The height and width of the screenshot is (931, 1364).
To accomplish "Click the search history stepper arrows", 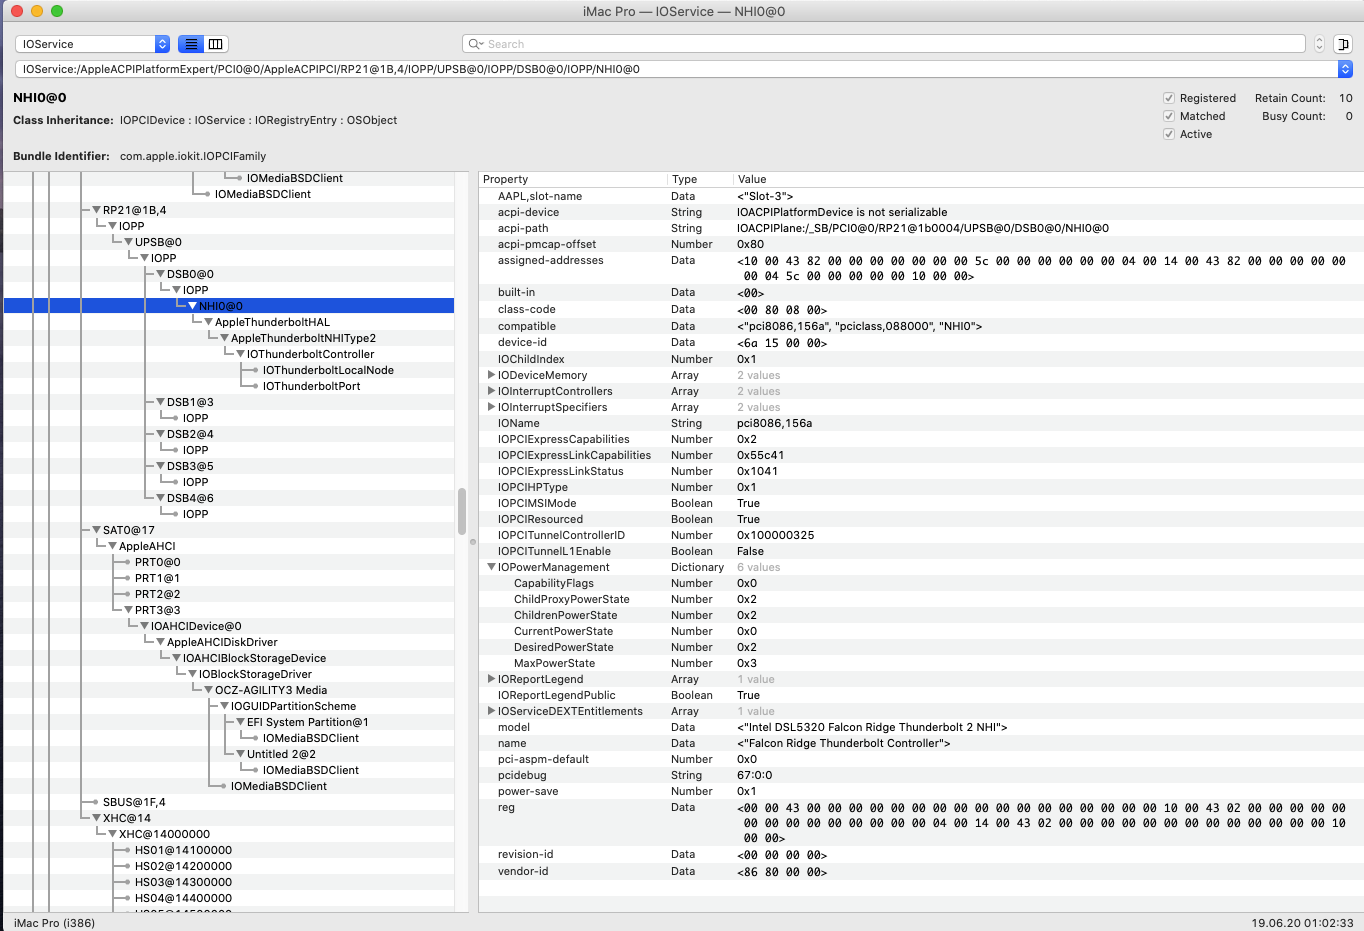I will point(1319,44).
